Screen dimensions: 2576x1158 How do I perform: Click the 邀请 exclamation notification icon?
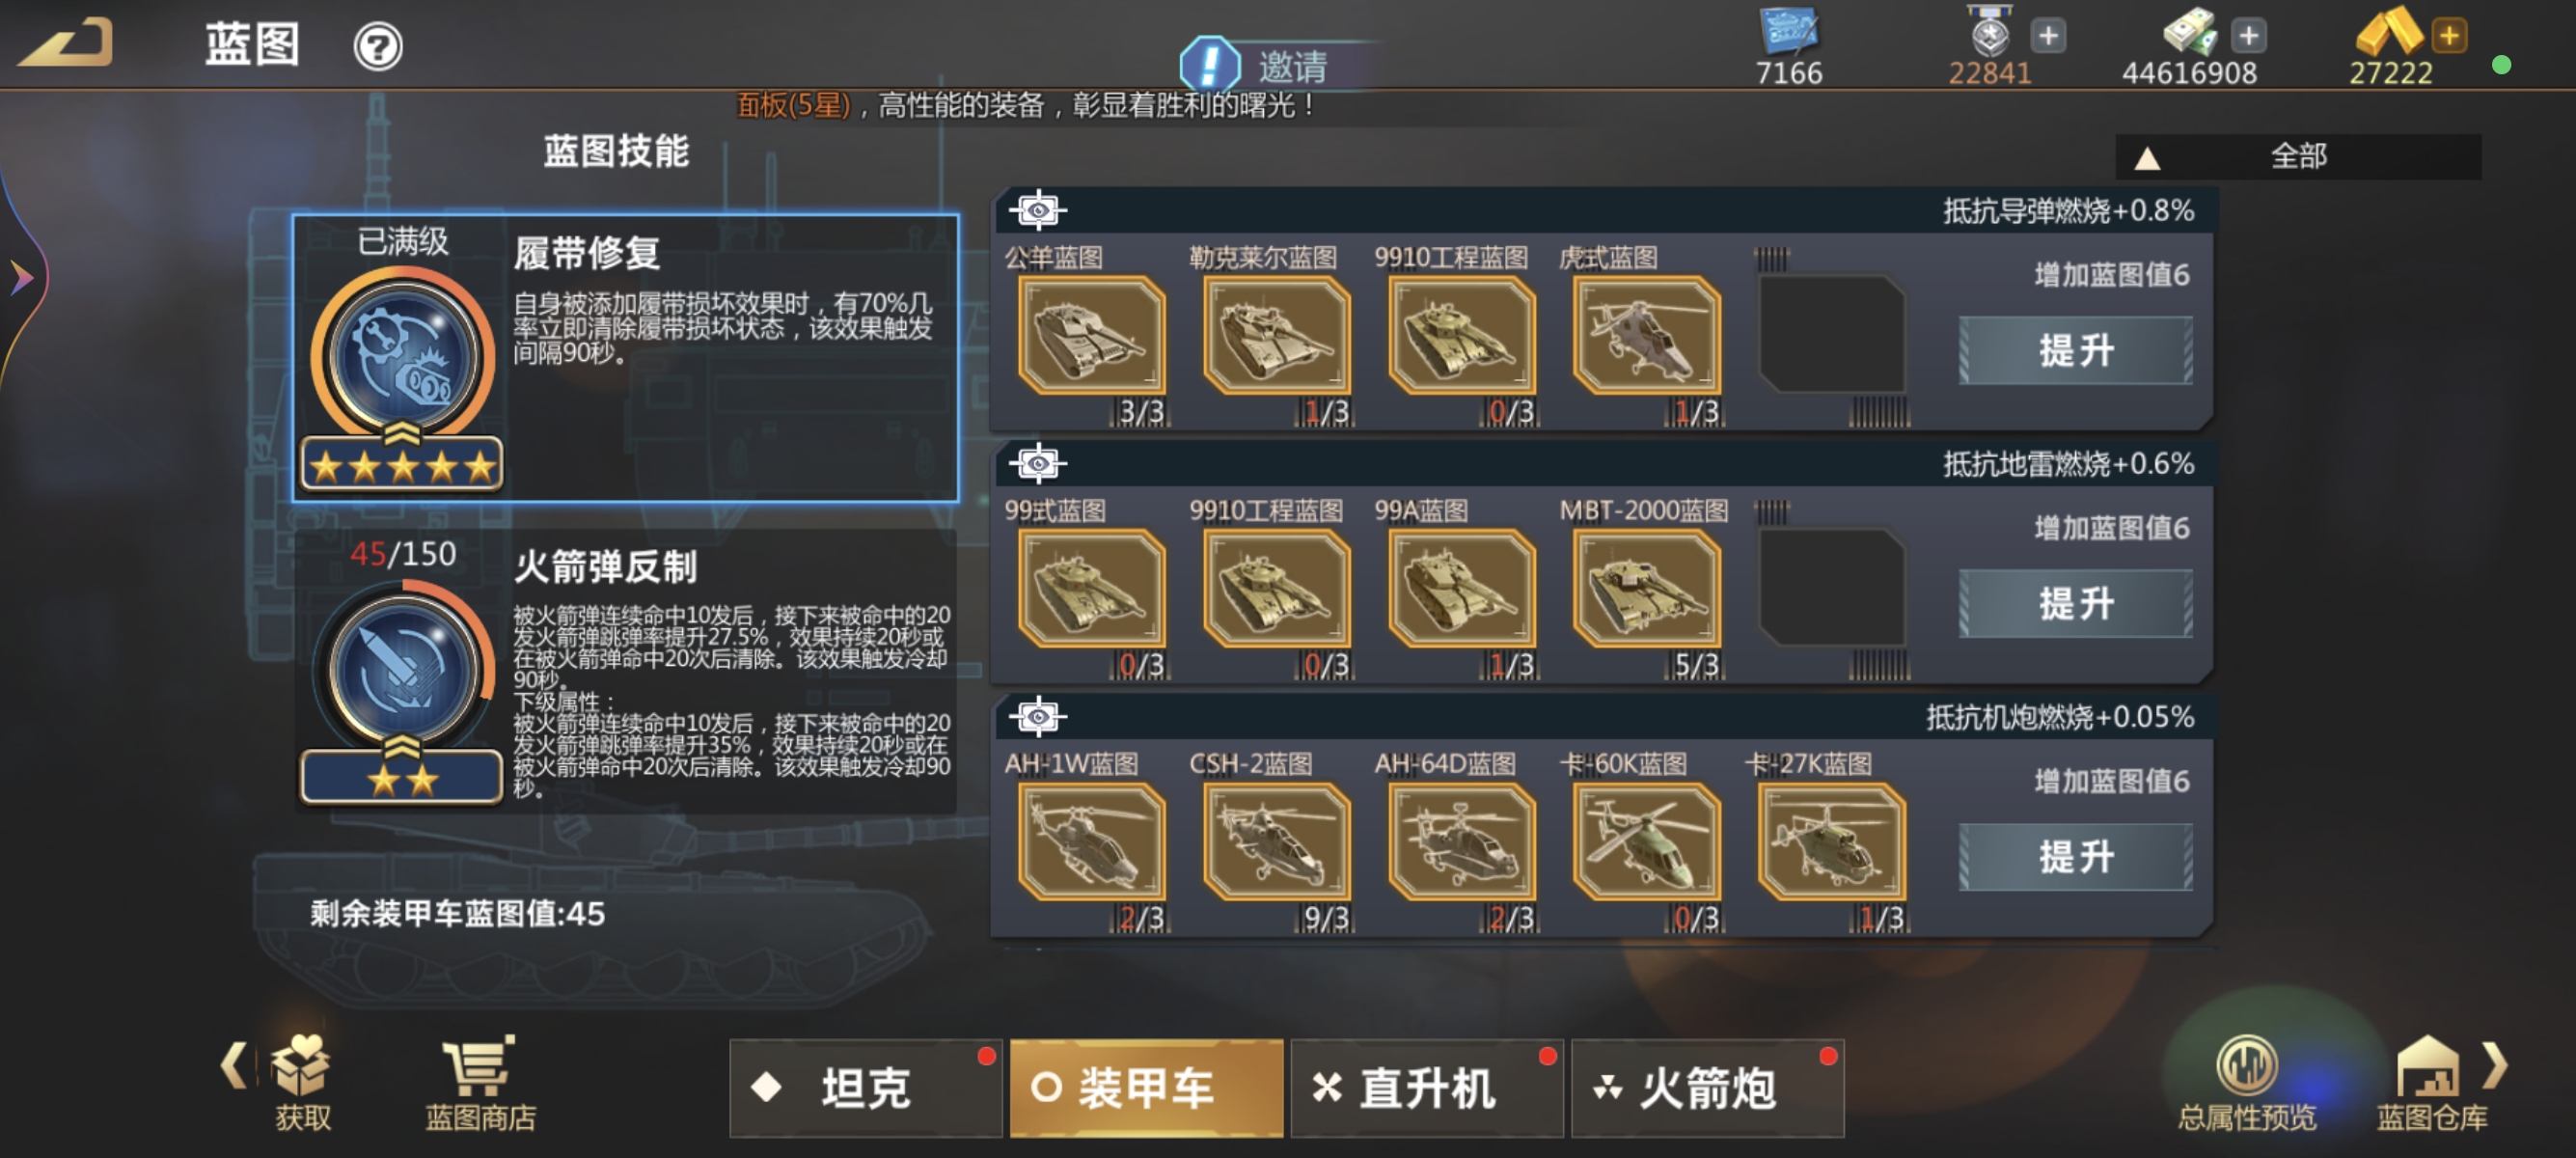1210,65
